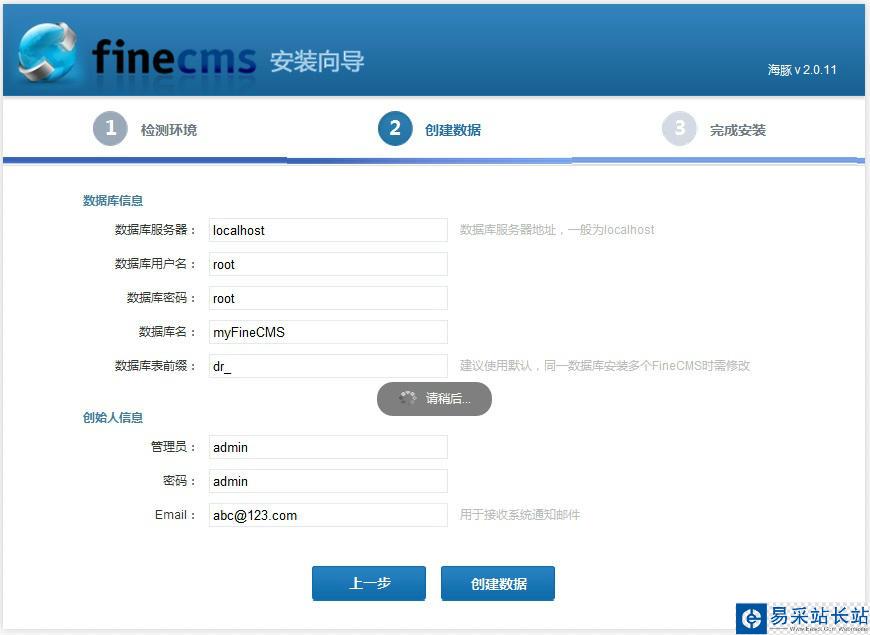Click the 用于接收系统通知邮件 hint text
The height and width of the screenshot is (635, 870).
pos(519,515)
